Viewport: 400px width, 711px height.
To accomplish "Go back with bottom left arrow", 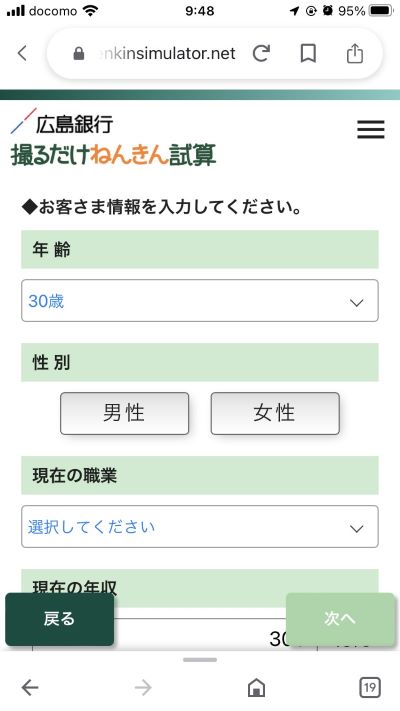I will pyautogui.click(x=30, y=687).
